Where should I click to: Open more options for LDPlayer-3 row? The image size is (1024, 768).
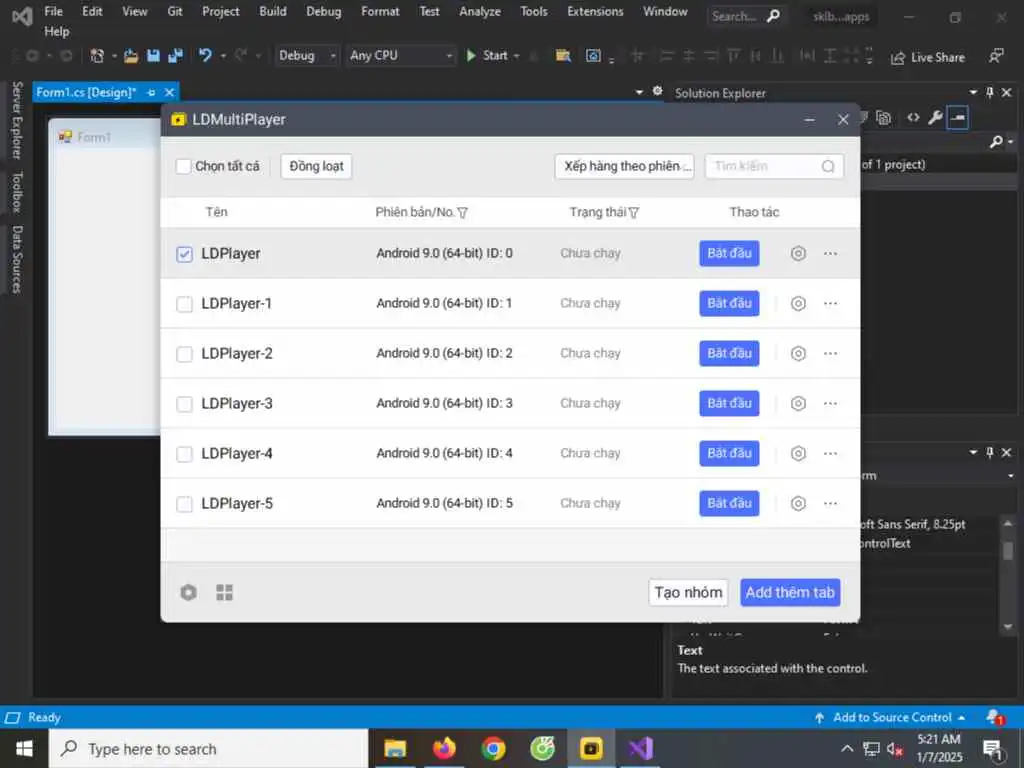[x=830, y=404]
